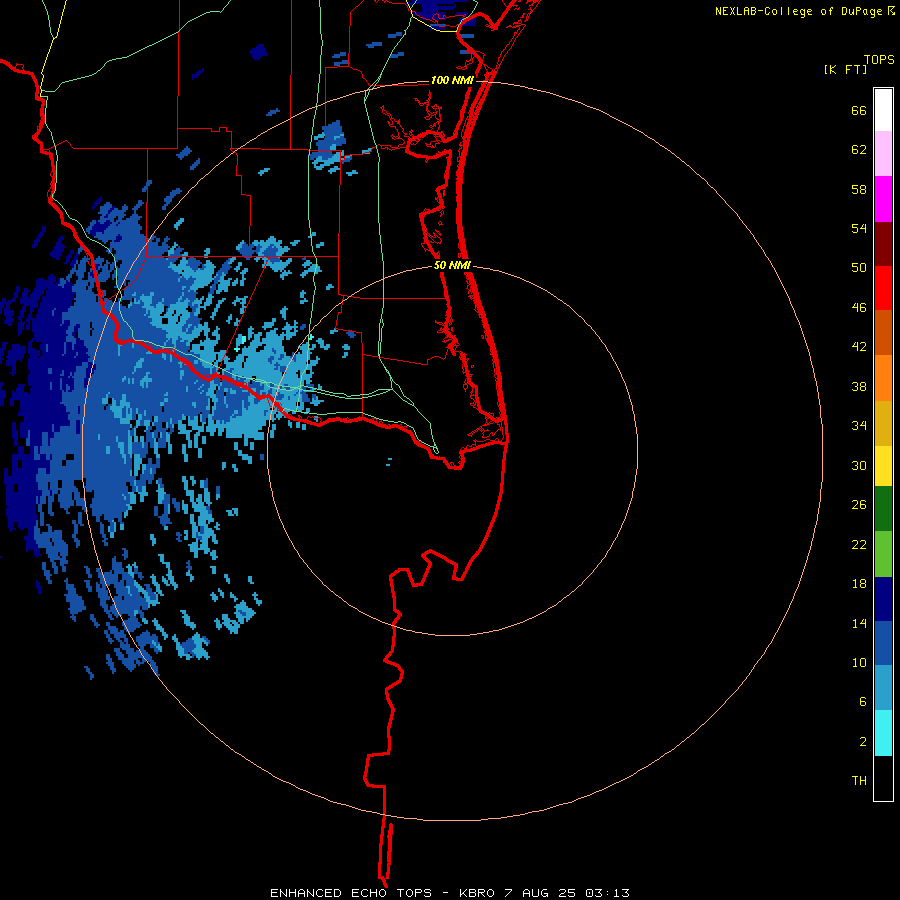Image resolution: width=900 pixels, height=900 pixels.
Task: Click the 26 legend value
Action: coord(859,505)
